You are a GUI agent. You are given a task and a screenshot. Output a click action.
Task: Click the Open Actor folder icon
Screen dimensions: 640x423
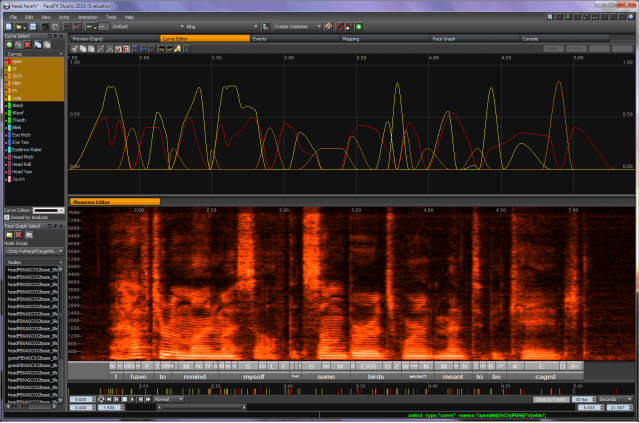(x=19, y=27)
